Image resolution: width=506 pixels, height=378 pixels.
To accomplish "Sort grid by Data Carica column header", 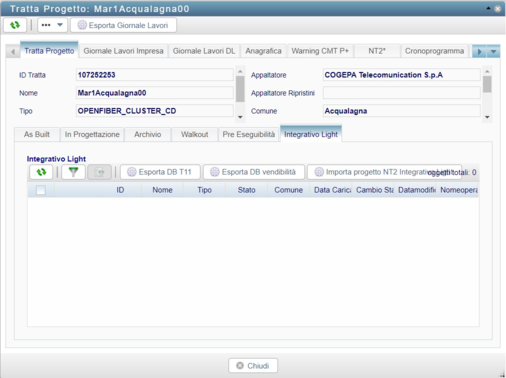I will tap(331, 190).
